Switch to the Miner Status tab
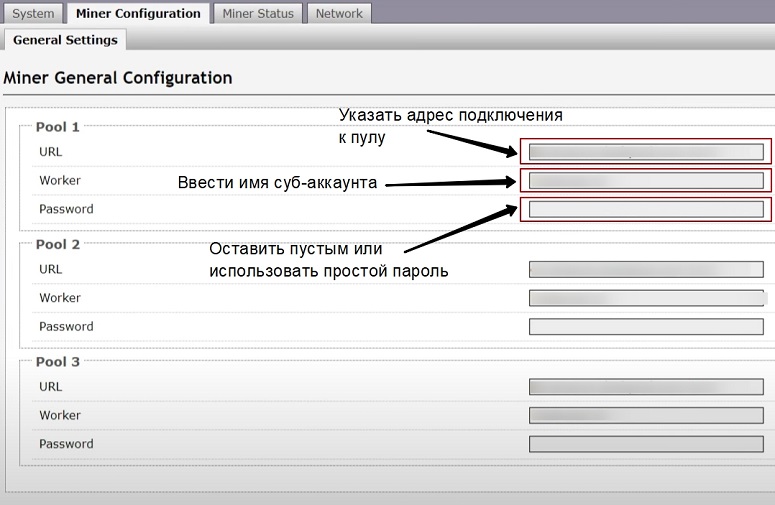Viewport: 775px width, 505px height. [258, 14]
